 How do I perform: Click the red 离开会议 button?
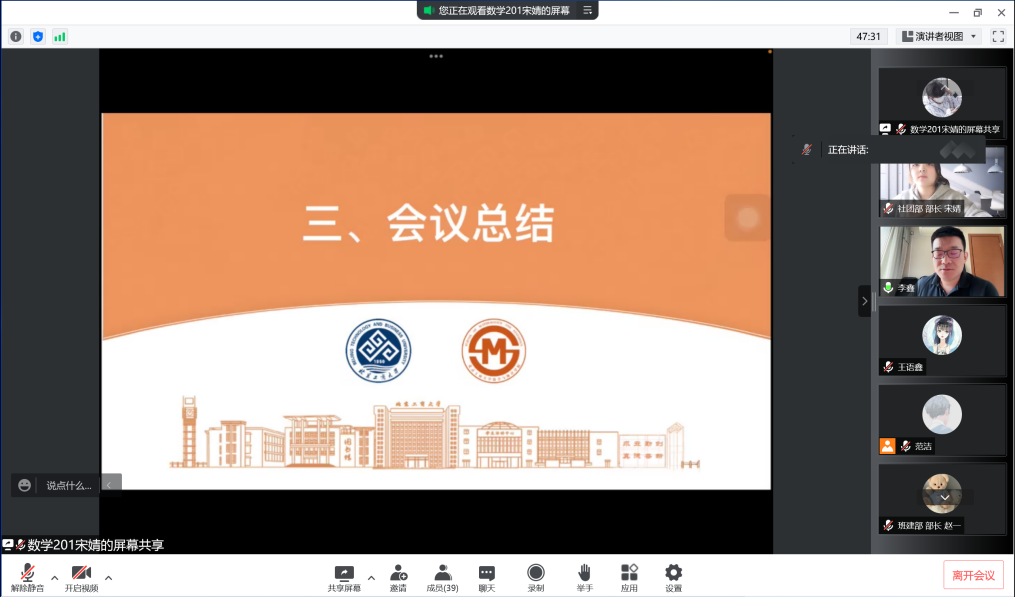(x=973, y=575)
